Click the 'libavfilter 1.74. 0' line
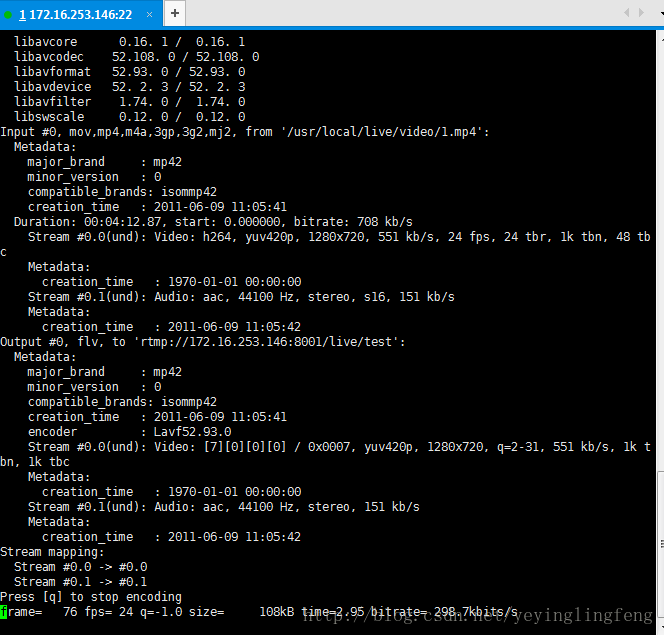The width and height of the screenshot is (664, 635). 130,102
